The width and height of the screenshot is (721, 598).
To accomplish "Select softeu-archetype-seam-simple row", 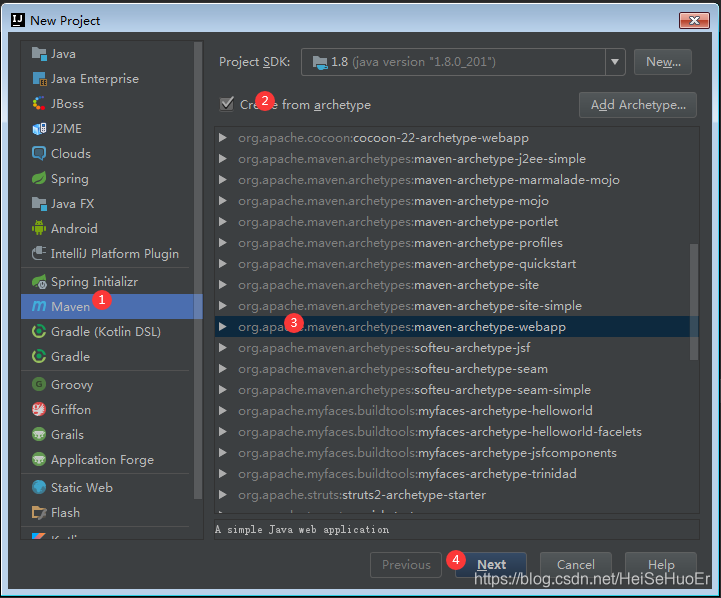I will click(457, 390).
